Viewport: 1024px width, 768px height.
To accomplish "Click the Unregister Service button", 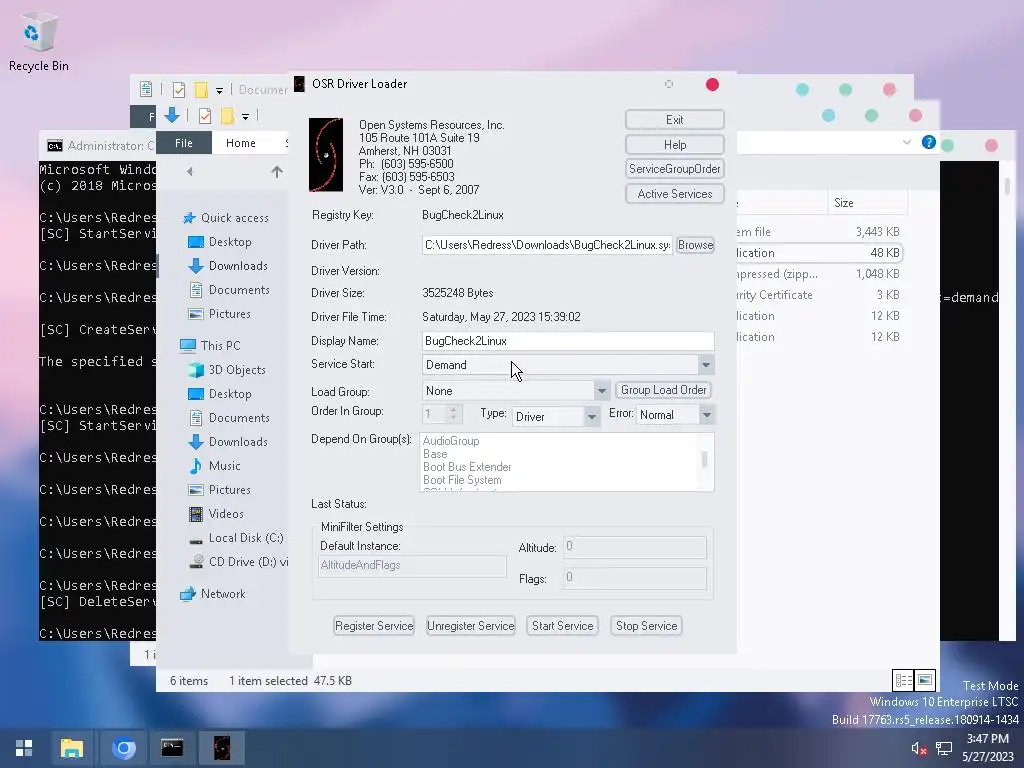I will [470, 626].
